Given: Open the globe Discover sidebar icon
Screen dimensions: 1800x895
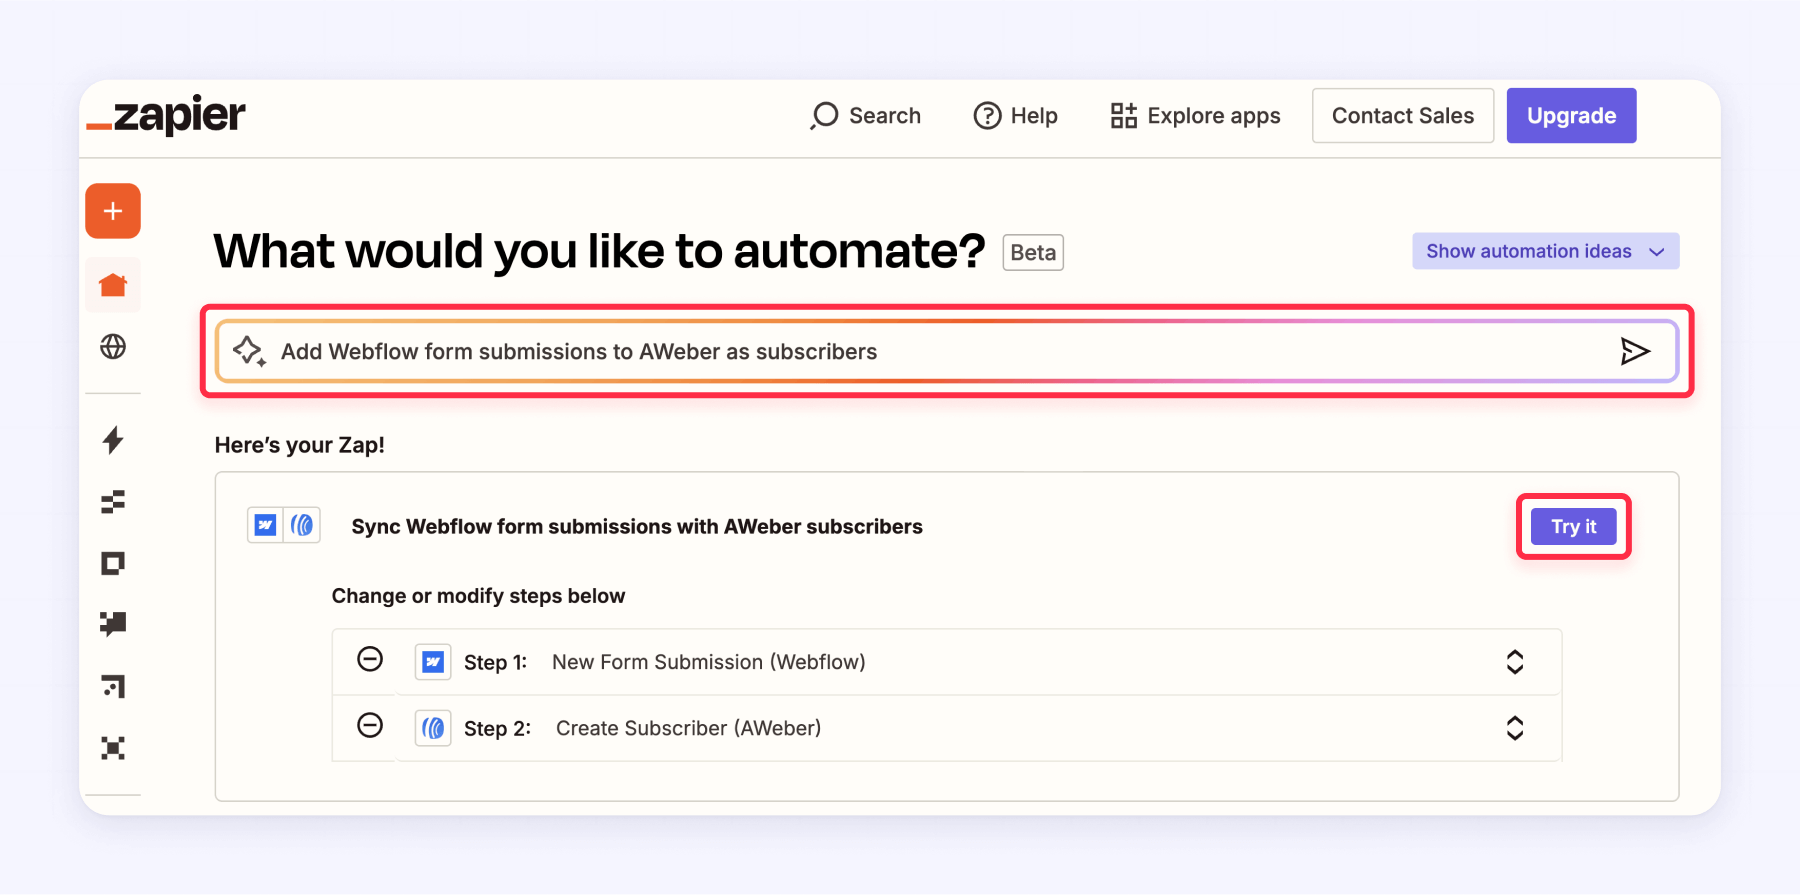Looking at the screenshot, I should 113,347.
